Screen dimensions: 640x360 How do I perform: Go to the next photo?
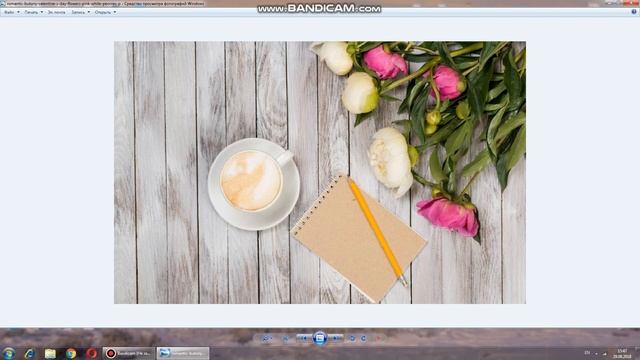pyautogui.click(x=336, y=338)
